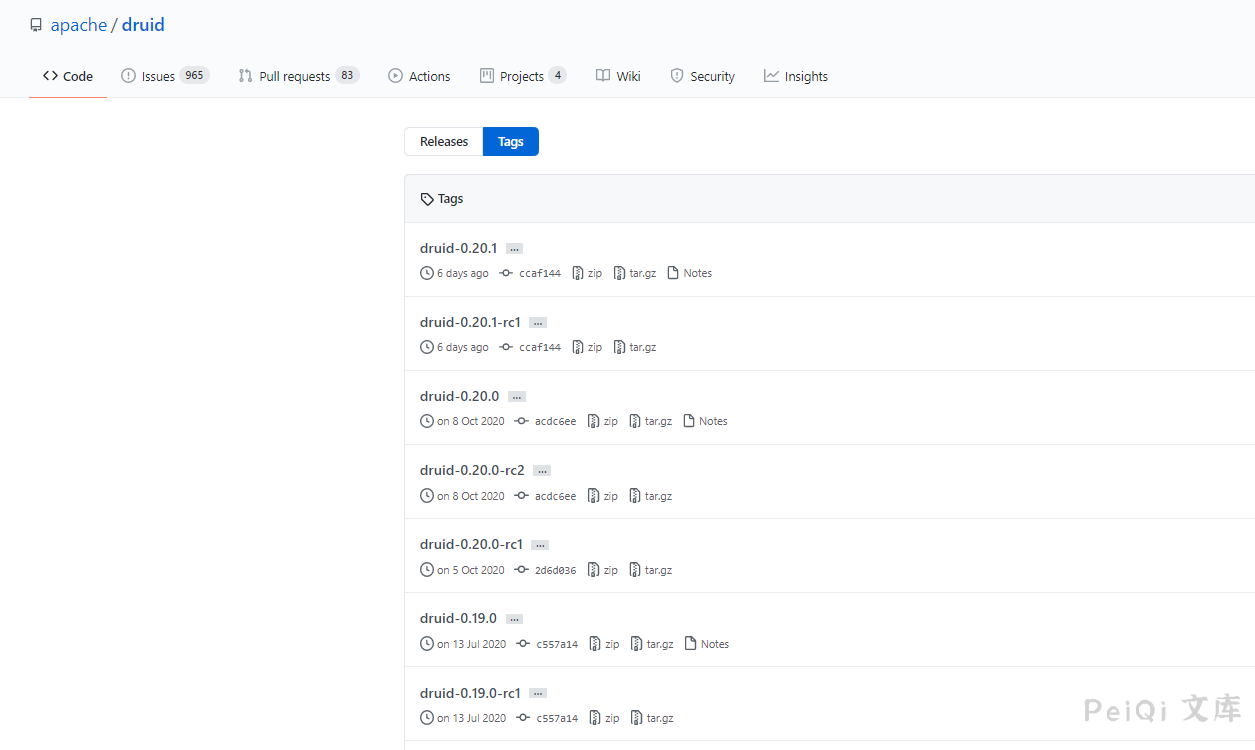Select the Tags toggle button
The width and height of the screenshot is (1255, 750).
click(x=510, y=142)
